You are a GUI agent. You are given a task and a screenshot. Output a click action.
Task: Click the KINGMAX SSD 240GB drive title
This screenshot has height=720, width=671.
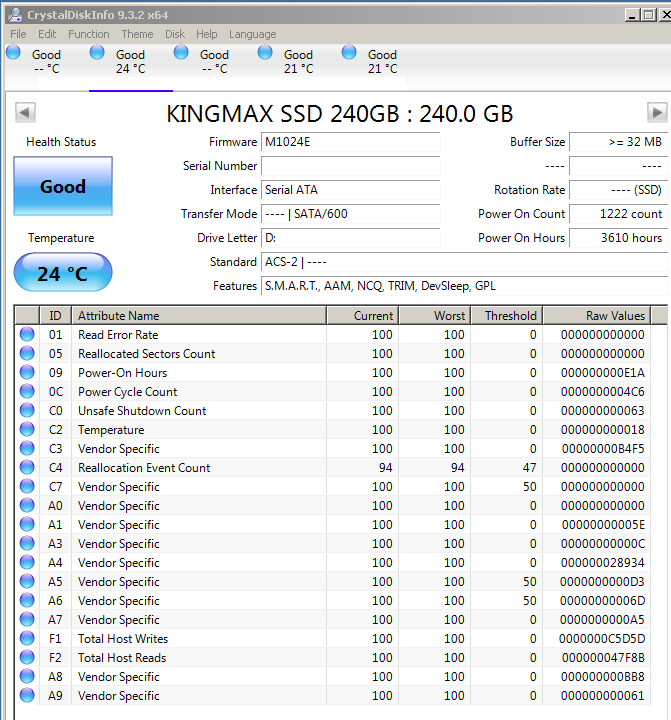pyautogui.click(x=339, y=113)
